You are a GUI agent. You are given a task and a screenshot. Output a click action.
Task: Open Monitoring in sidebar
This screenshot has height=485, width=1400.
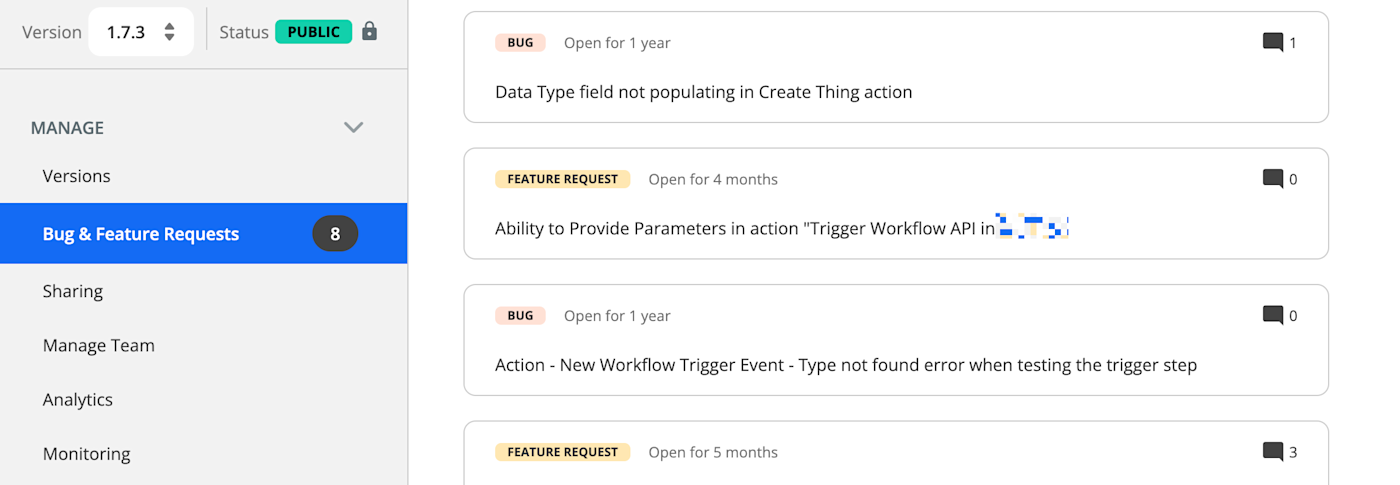(x=86, y=453)
